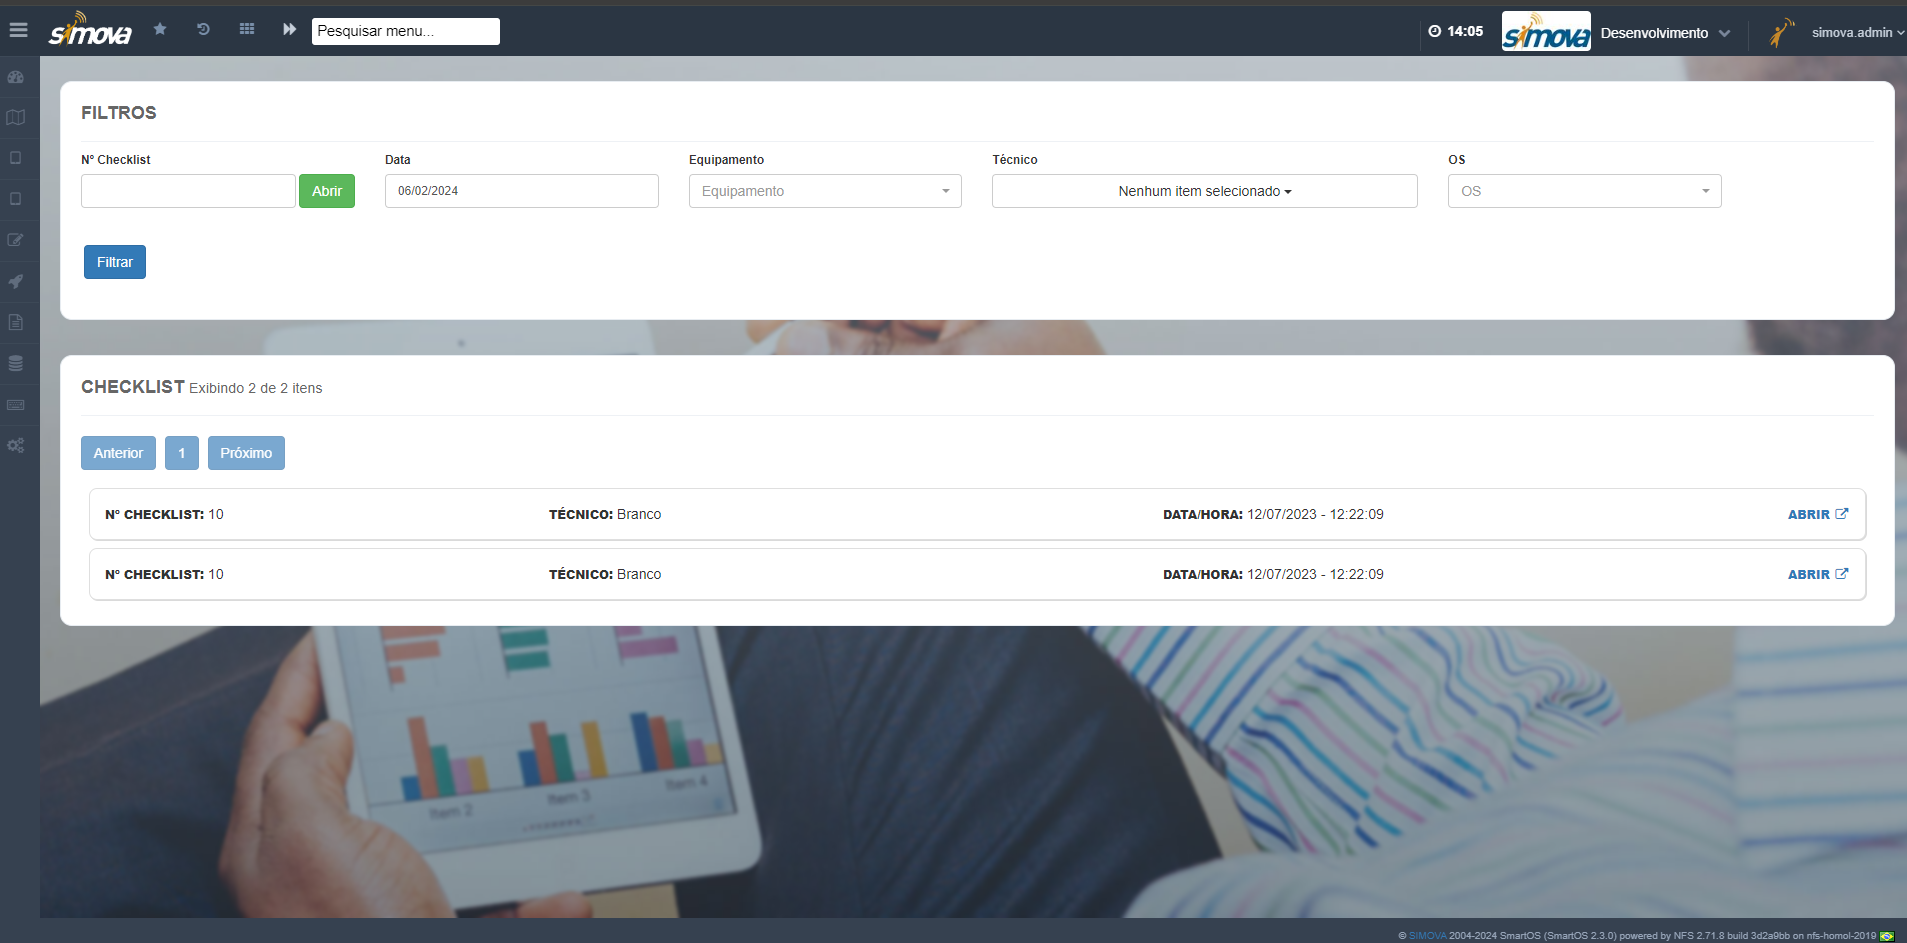The width and height of the screenshot is (1907, 943).
Task: Click the Brazil flag icon in footer
Action: click(1887, 936)
